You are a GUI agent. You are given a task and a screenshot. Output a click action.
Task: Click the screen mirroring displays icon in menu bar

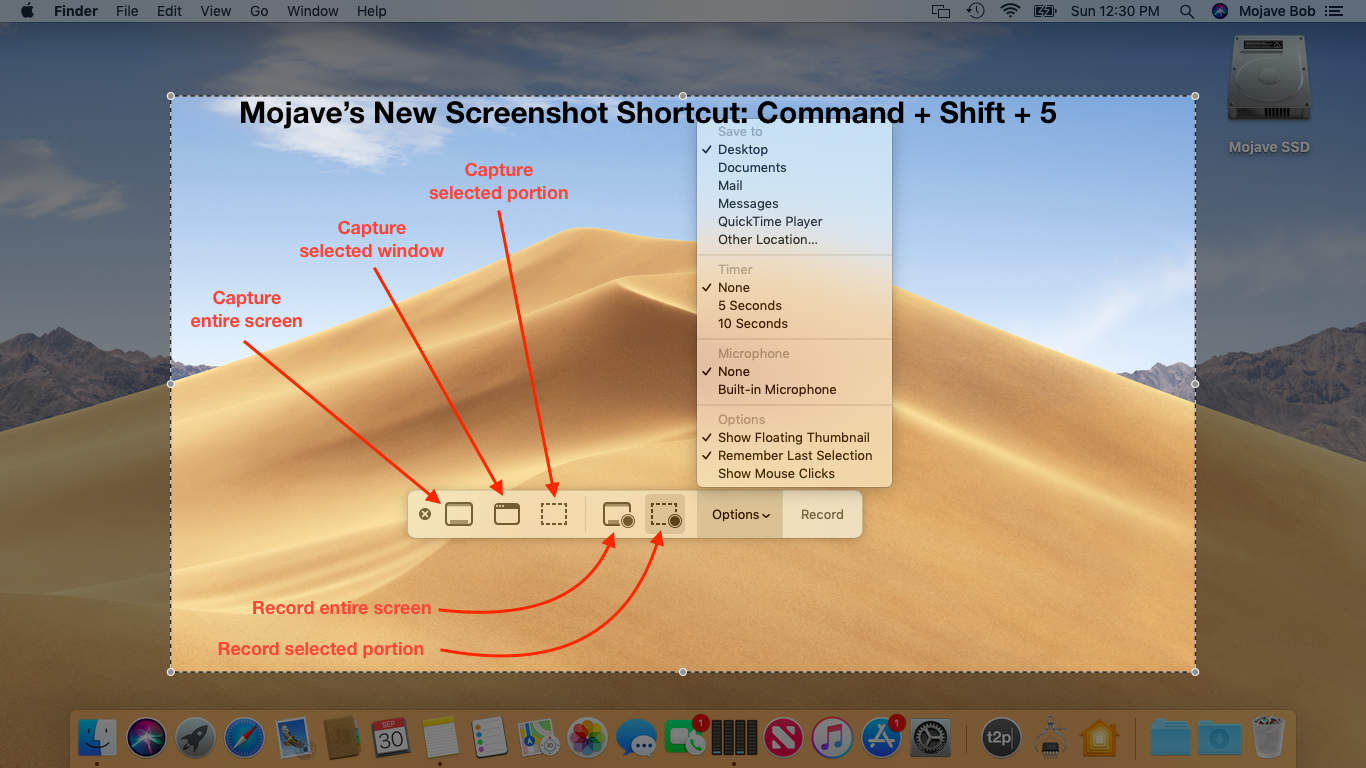[940, 11]
